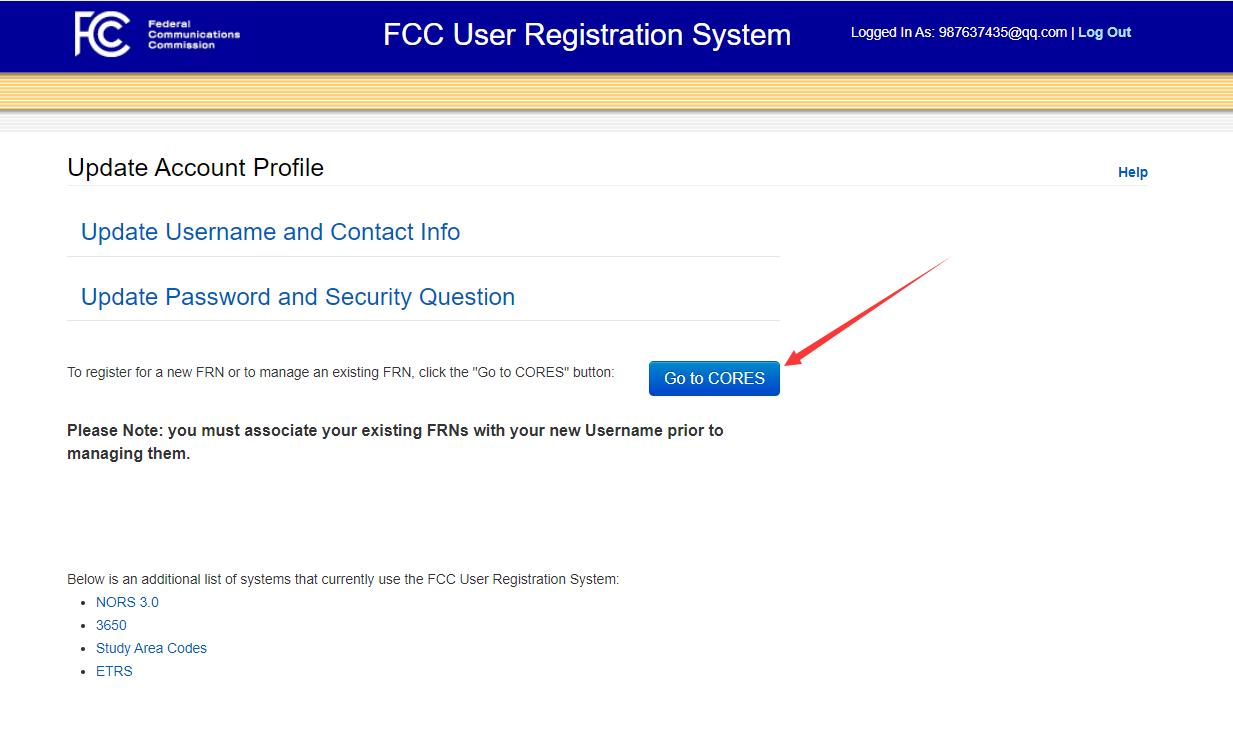Log out using the Log Out link

[1104, 32]
